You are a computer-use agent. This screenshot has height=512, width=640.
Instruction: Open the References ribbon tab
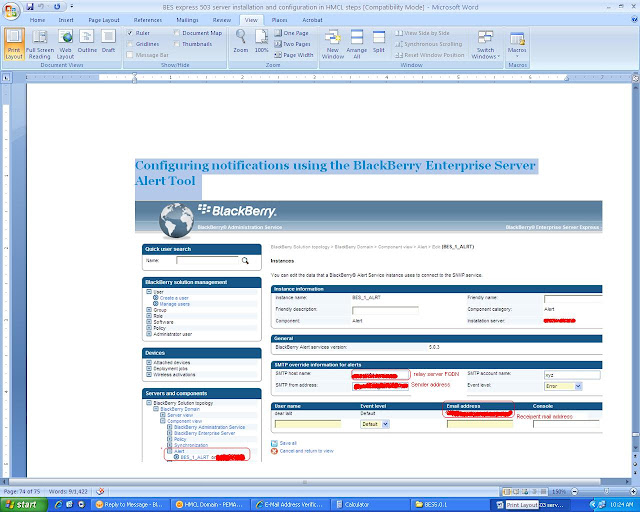tap(148, 20)
